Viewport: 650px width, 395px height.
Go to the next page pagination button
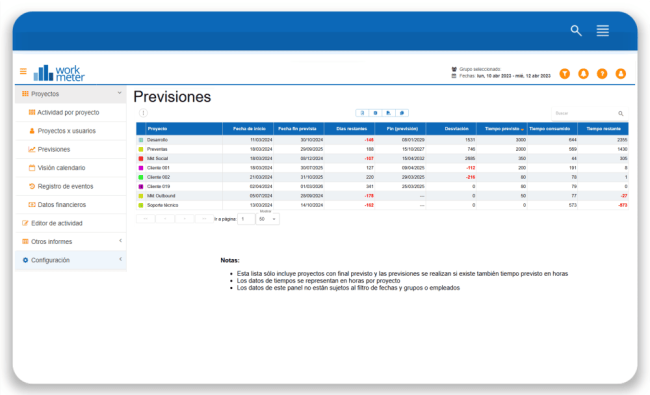[x=184, y=219]
